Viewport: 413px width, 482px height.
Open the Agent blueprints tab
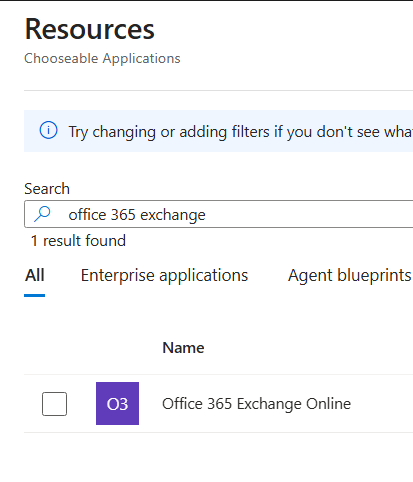(x=350, y=275)
